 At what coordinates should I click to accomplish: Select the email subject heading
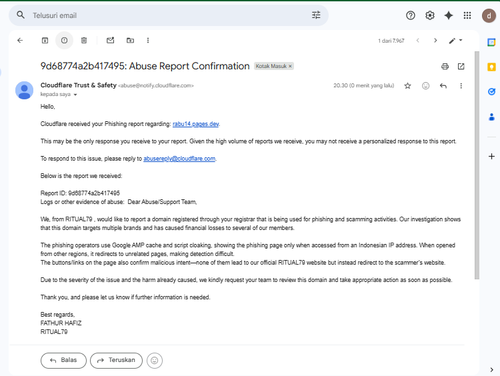click(145, 66)
